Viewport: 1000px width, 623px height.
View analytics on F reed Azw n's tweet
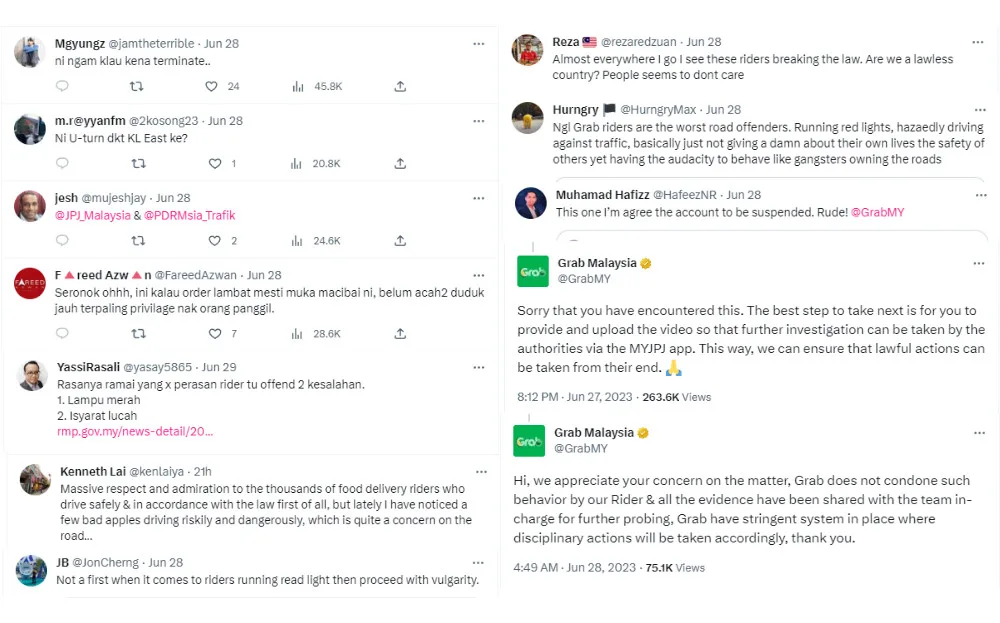297,334
